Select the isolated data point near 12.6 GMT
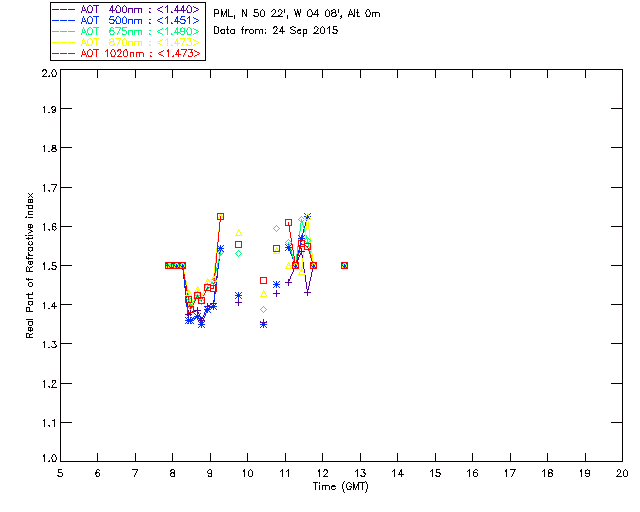 [x=344, y=265]
